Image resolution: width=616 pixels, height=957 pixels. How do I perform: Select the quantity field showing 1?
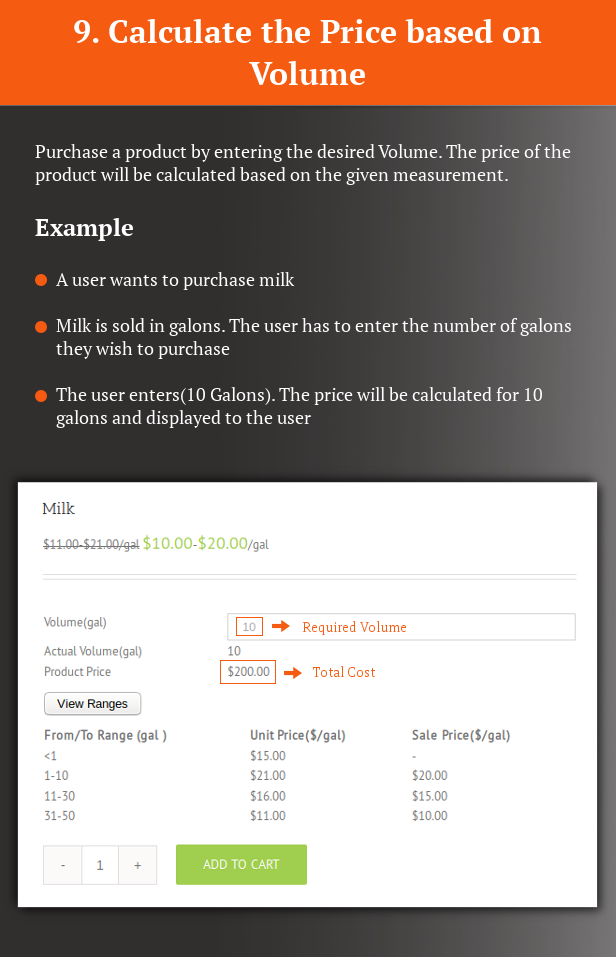100,865
